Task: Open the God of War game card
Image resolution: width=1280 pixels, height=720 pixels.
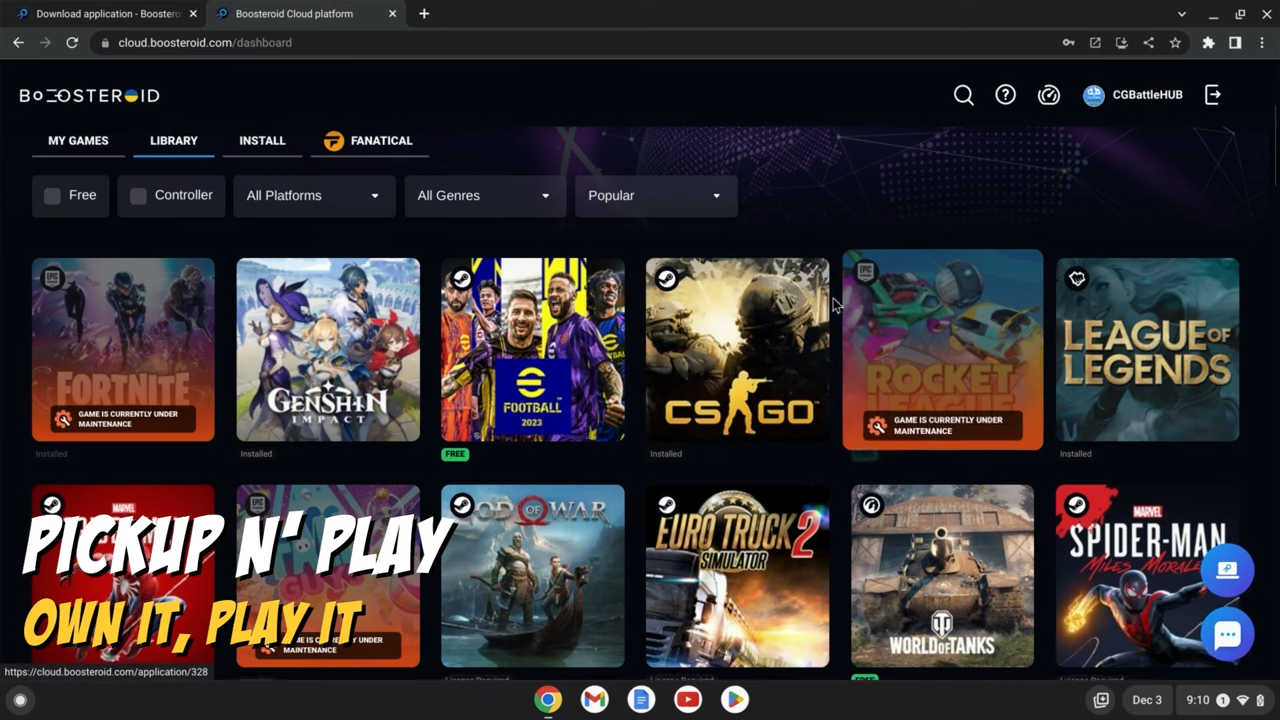Action: [533, 576]
